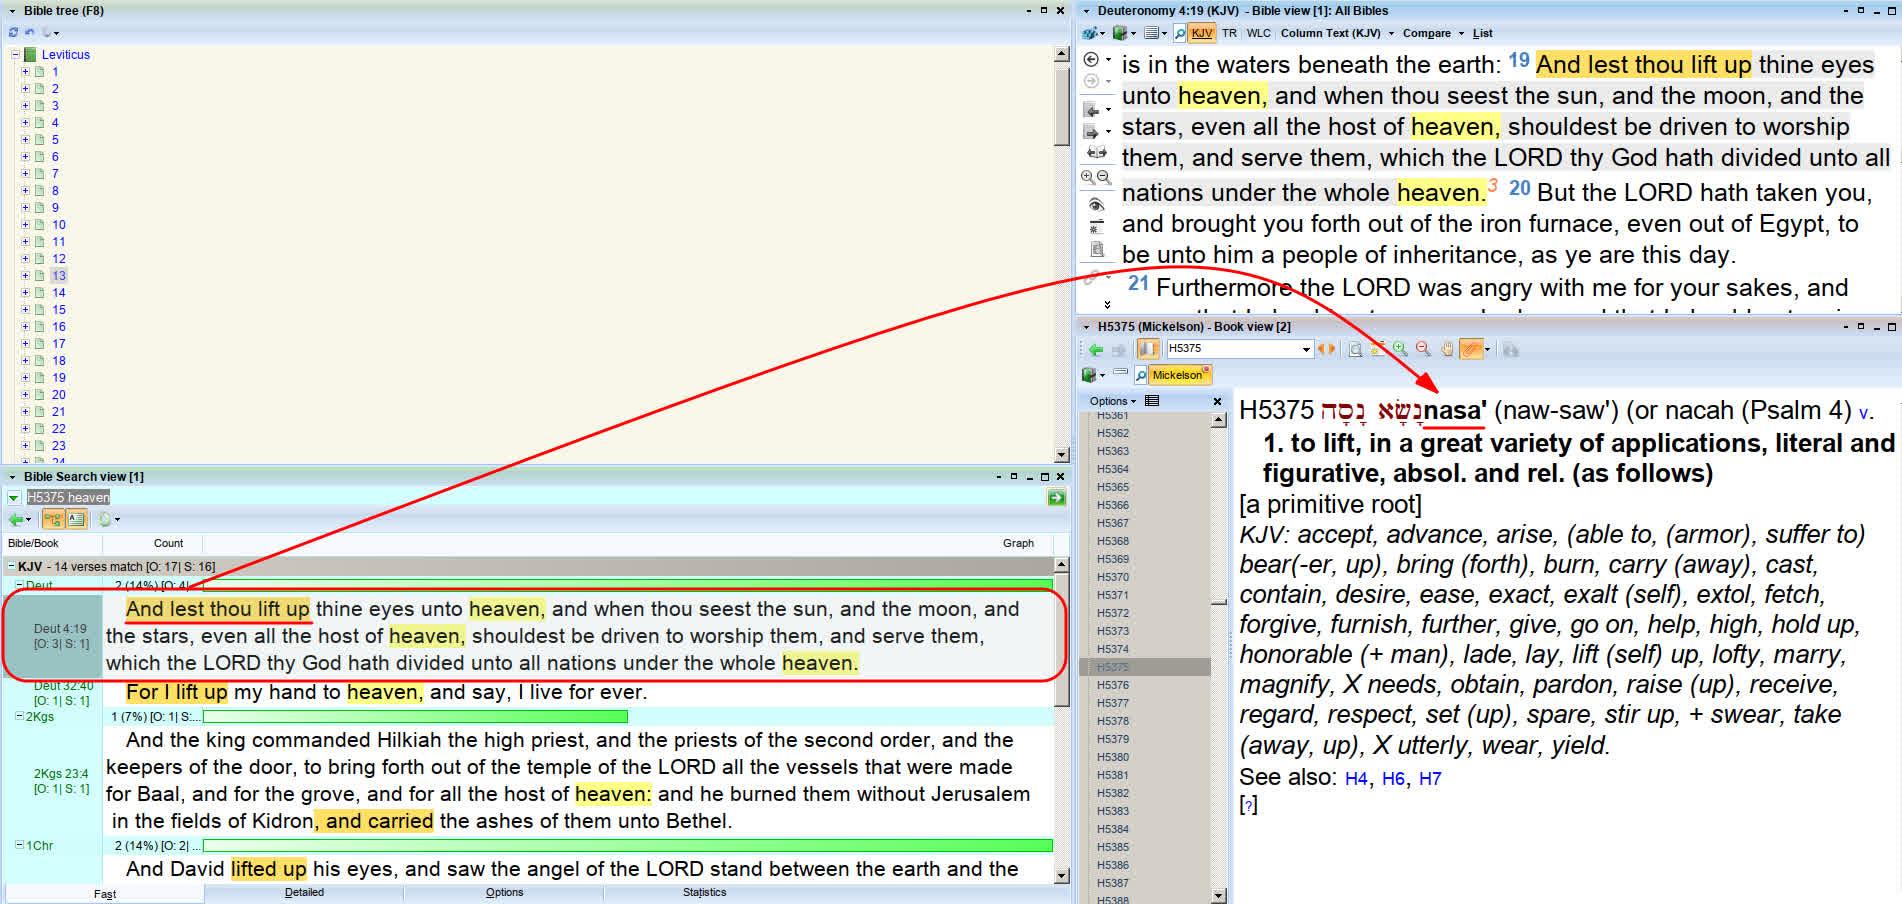Run search with the green go arrow
1902x904 pixels.
tap(1056, 498)
